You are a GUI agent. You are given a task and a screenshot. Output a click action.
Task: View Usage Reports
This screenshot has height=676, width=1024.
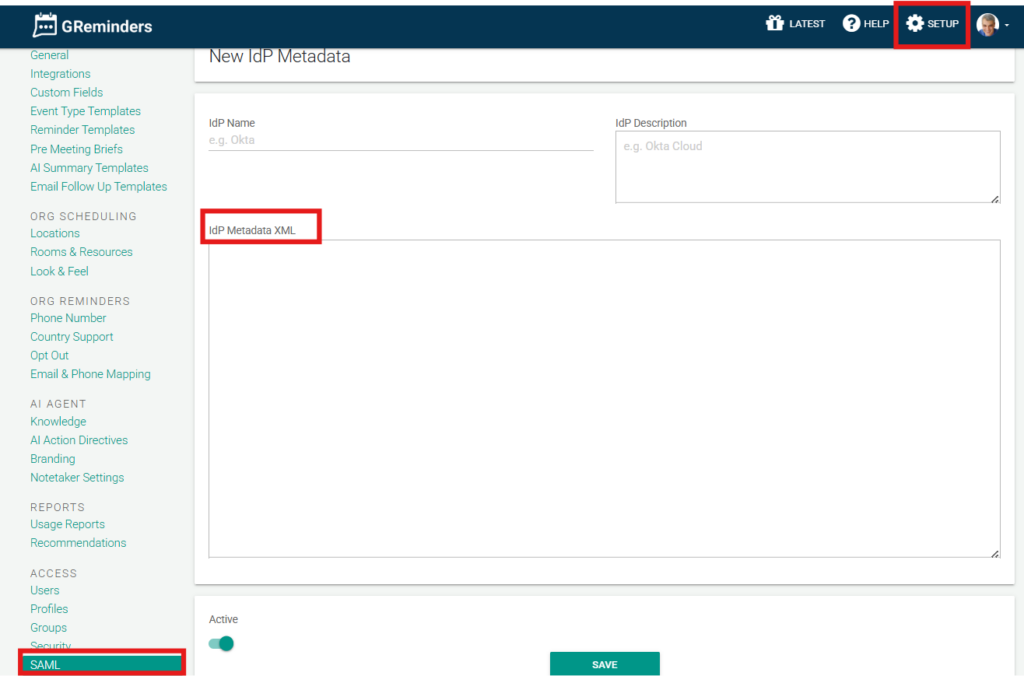click(67, 524)
